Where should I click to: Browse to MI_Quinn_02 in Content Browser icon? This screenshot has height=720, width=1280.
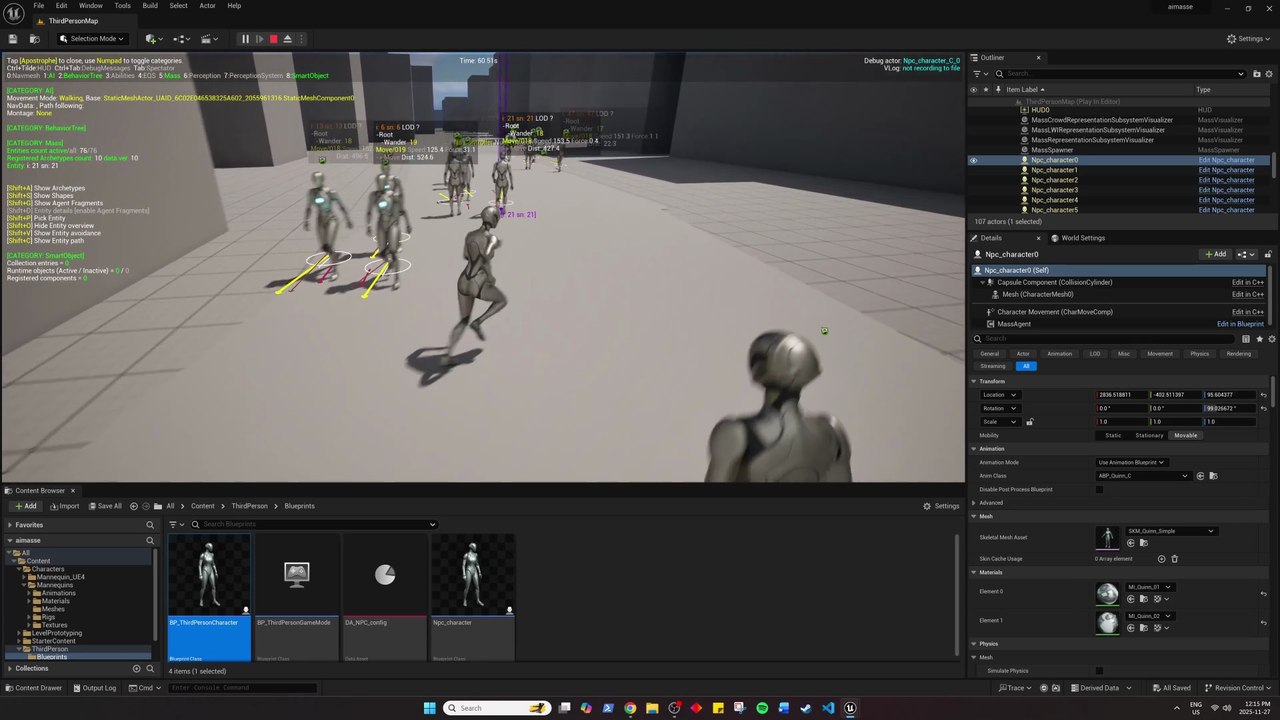[x=1142, y=628]
